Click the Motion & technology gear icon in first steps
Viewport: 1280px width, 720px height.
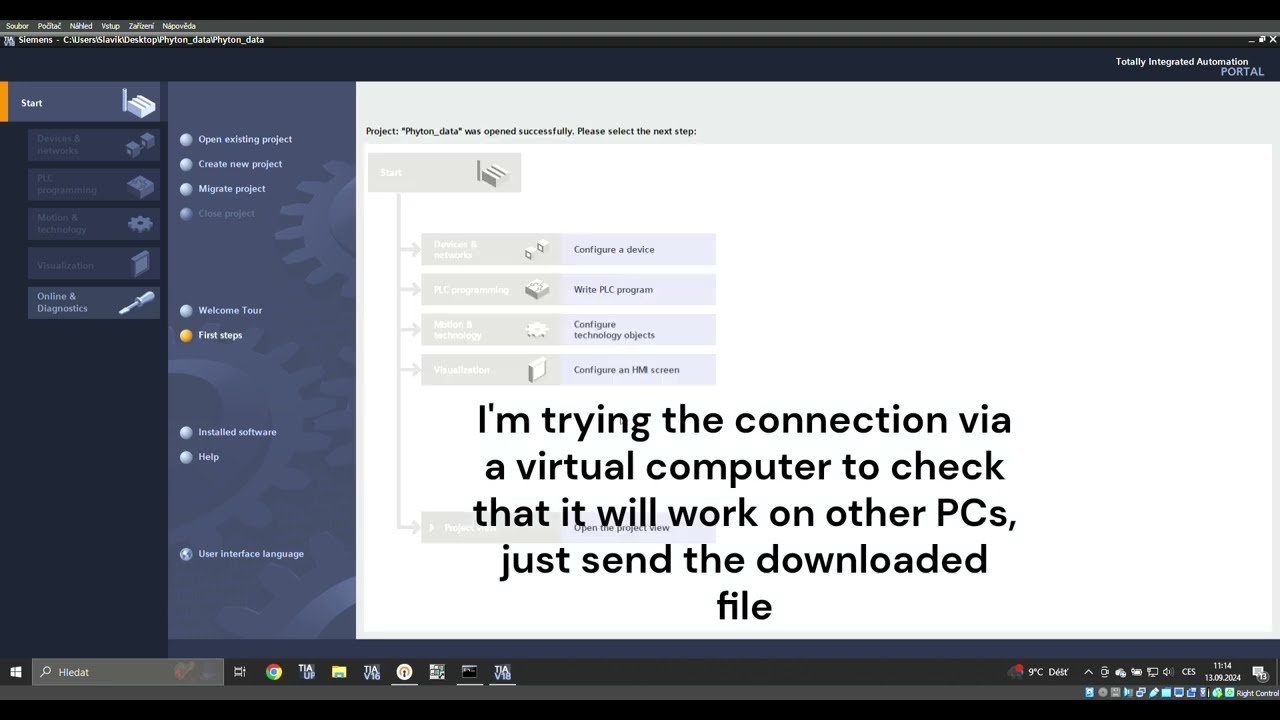click(537, 330)
